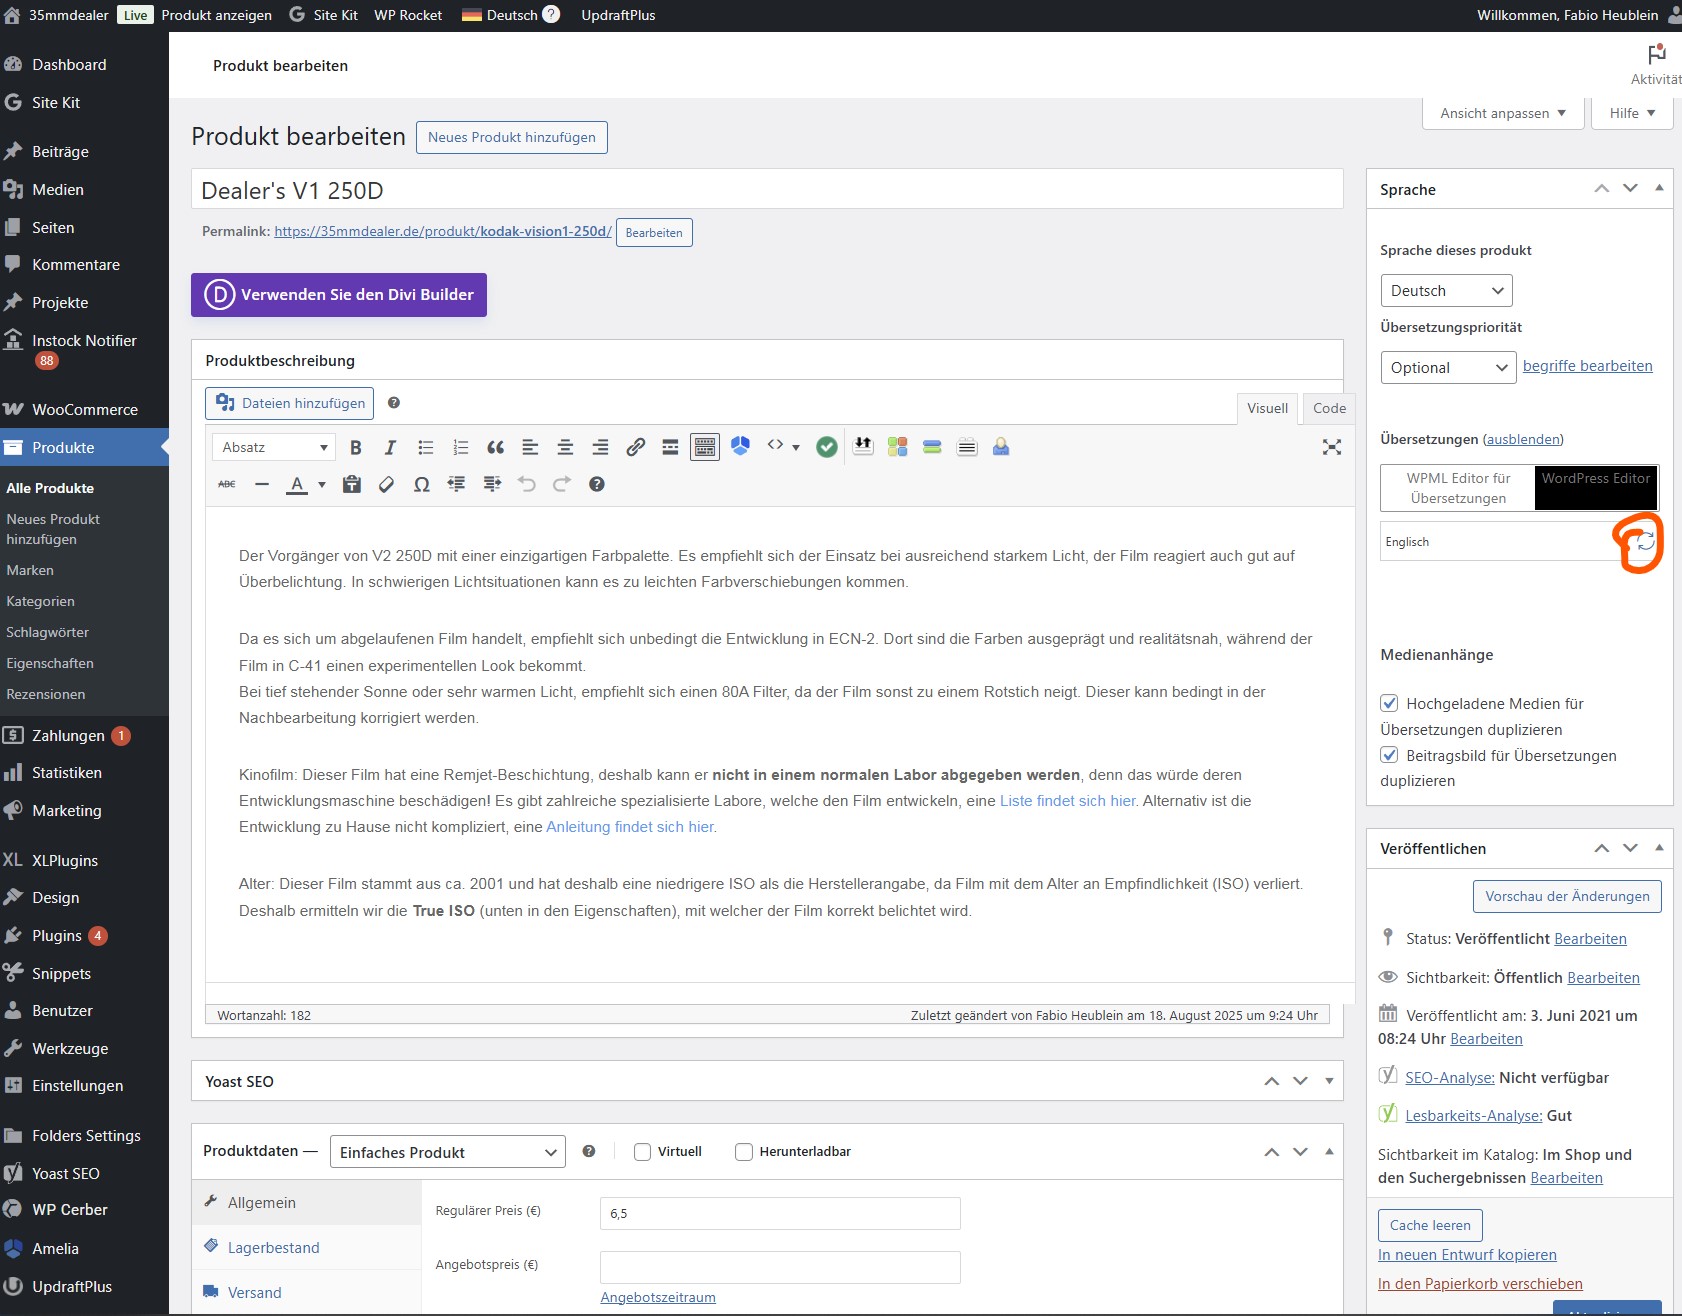Image resolution: width=1682 pixels, height=1316 pixels.
Task: Collapse the Veröffentlichen panel
Action: tap(1659, 848)
